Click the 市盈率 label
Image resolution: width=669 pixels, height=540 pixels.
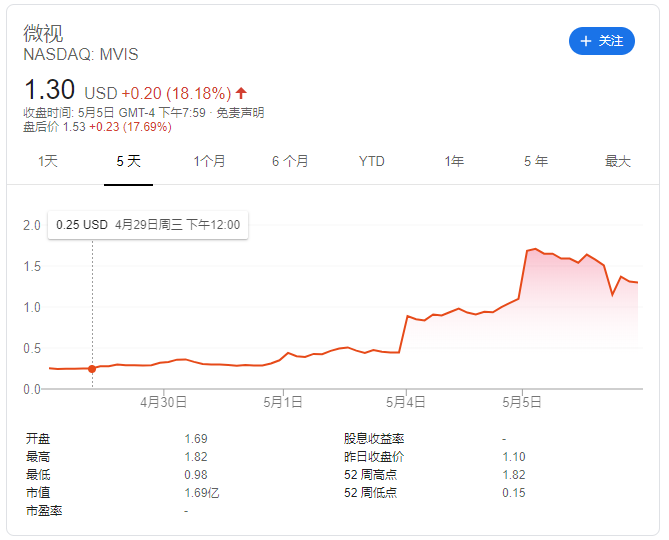coord(44,511)
